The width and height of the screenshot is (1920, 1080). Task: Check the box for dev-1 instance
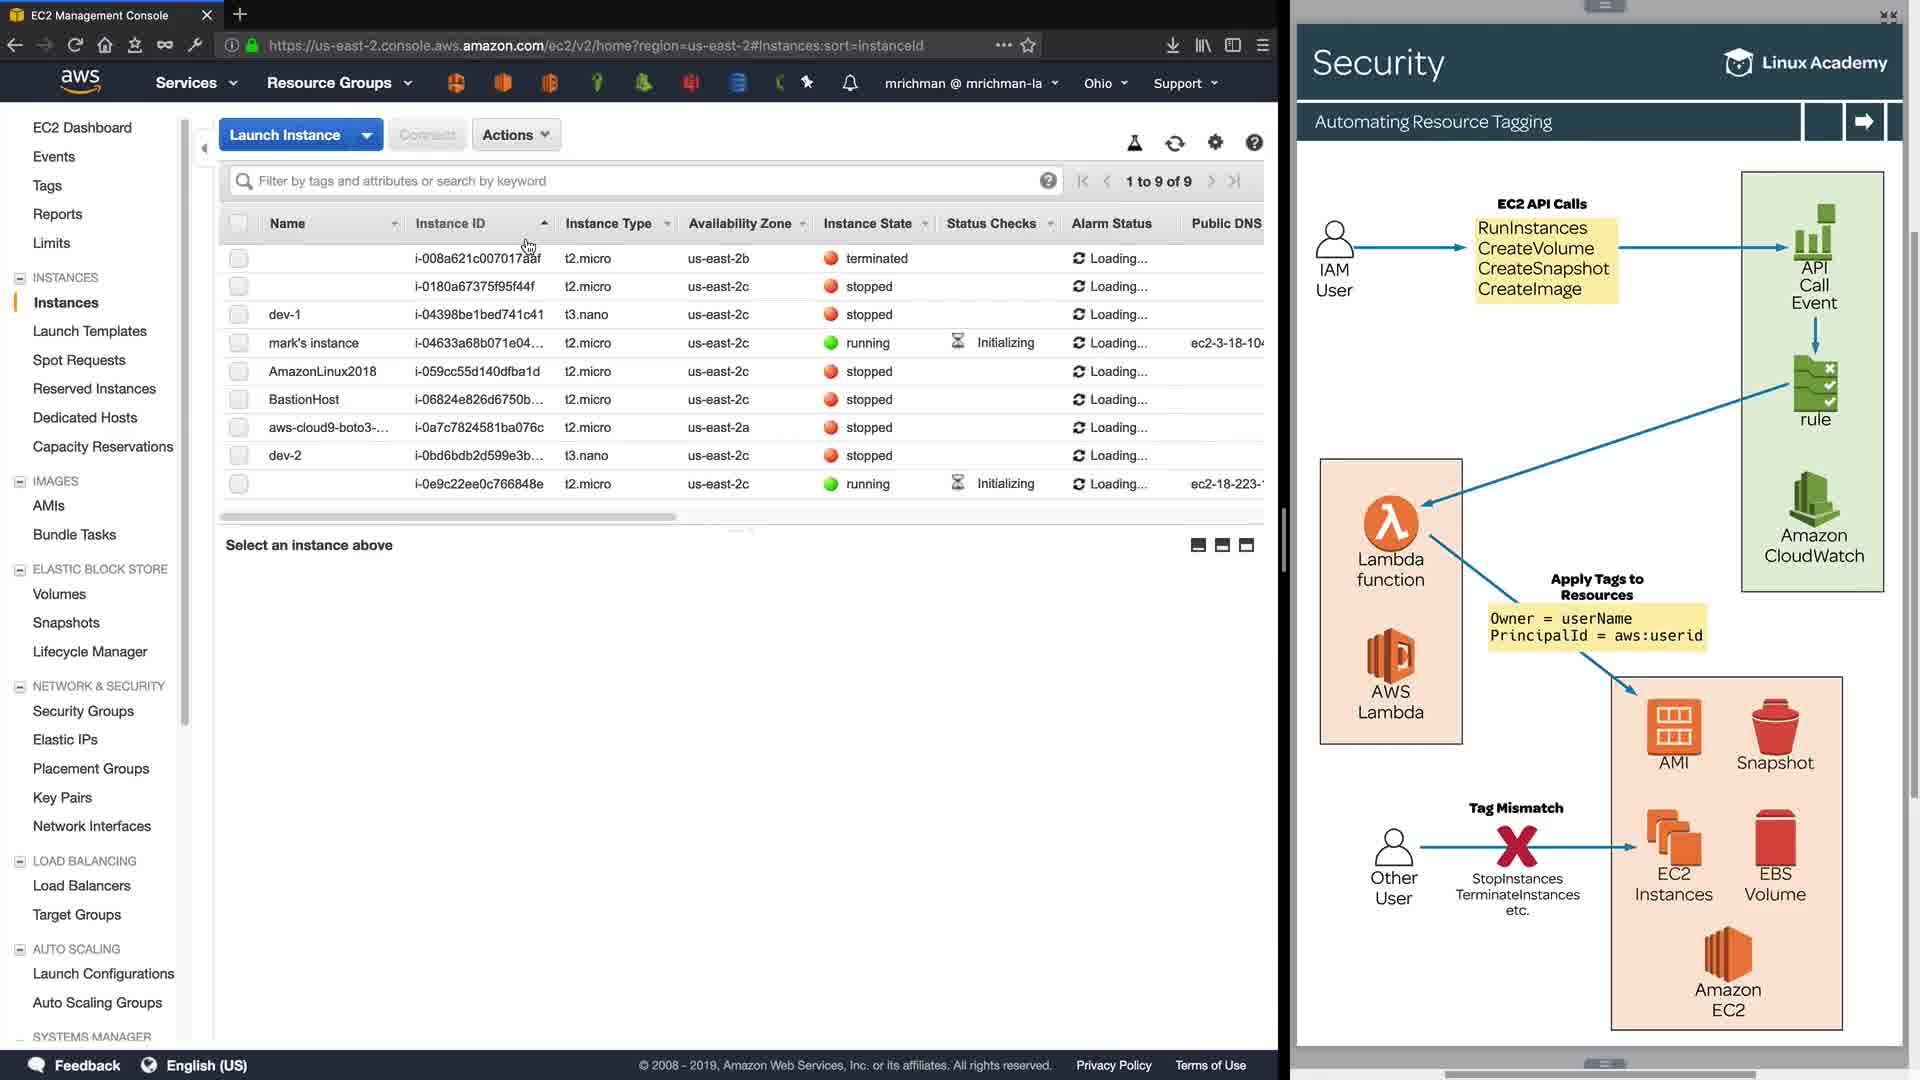pos(238,315)
